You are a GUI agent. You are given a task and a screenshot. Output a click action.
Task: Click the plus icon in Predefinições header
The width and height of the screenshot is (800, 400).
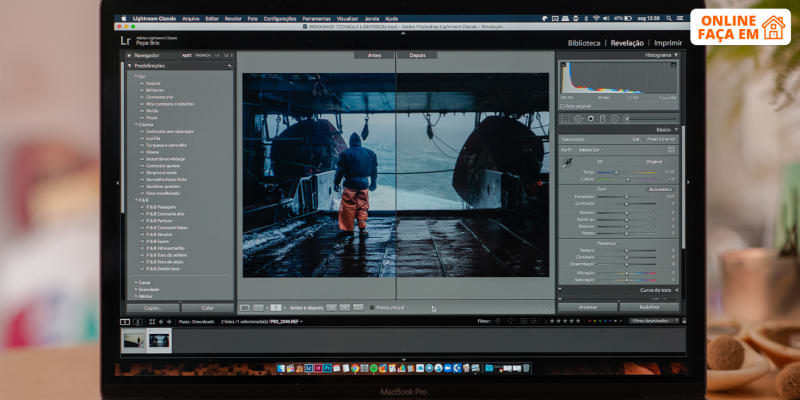[x=229, y=66]
